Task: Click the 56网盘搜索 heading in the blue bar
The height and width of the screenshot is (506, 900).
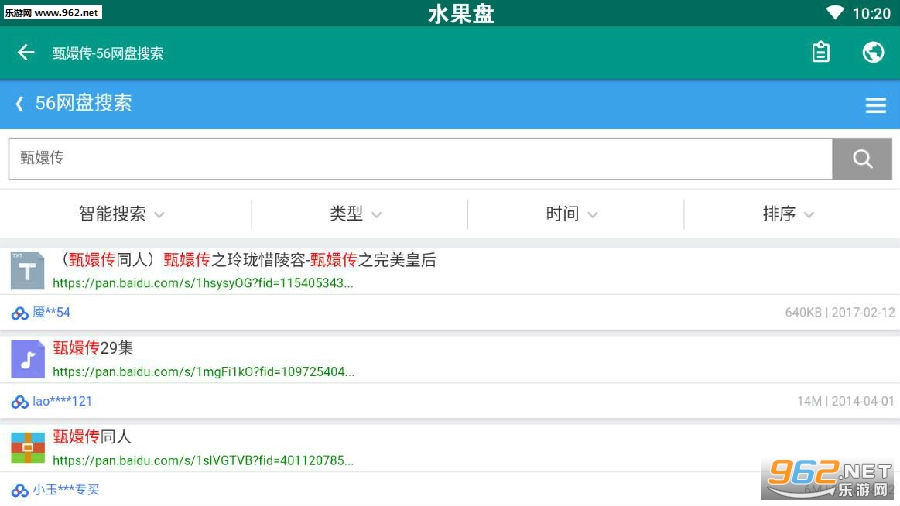Action: pyautogui.click(x=84, y=103)
